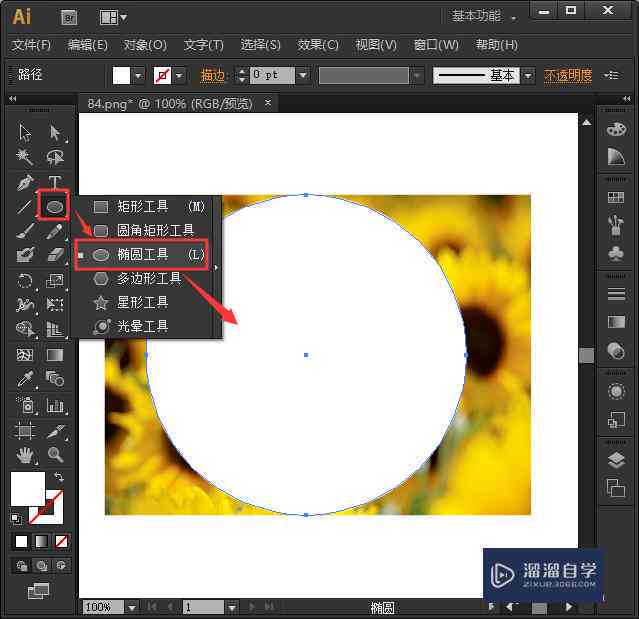Click the control bar stroke swatch
This screenshot has height=619, width=639.
tap(162, 76)
